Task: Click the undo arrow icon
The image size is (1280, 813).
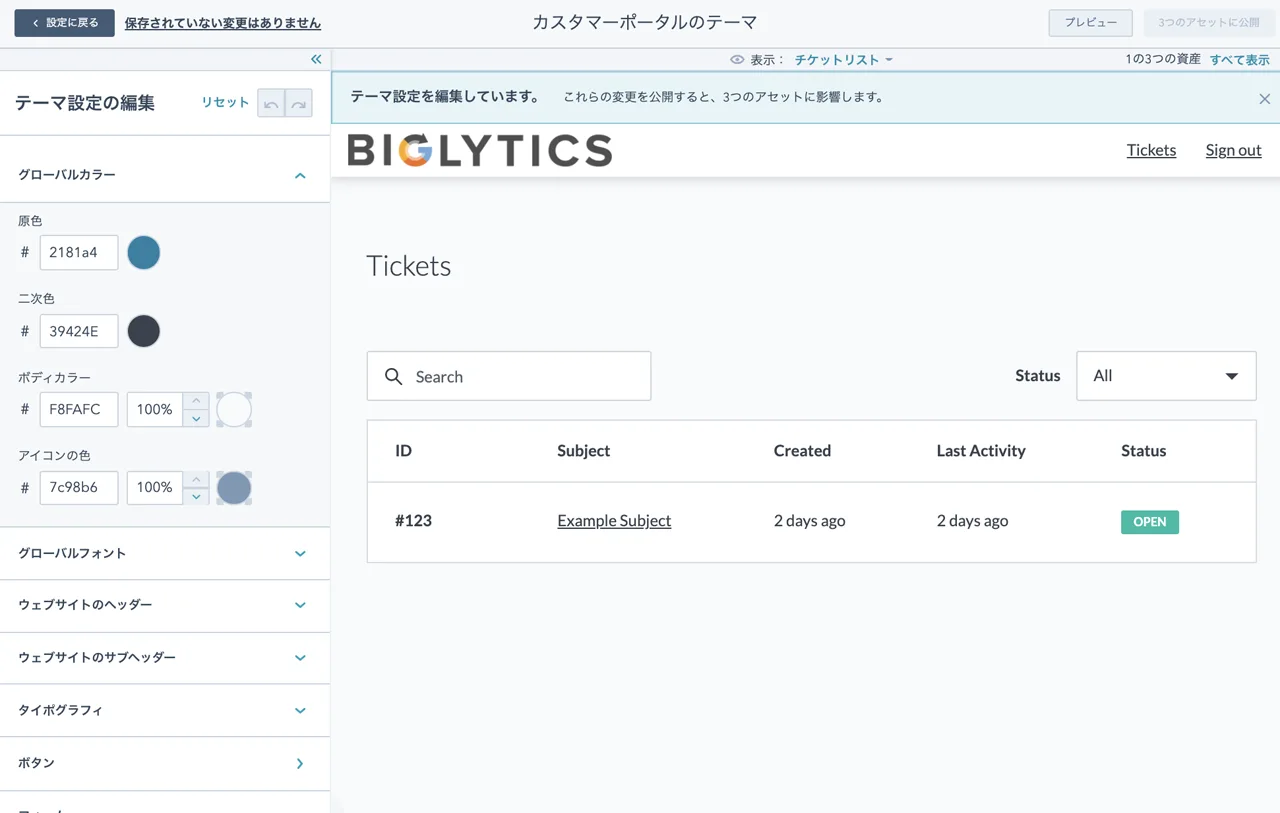Action: [271, 103]
